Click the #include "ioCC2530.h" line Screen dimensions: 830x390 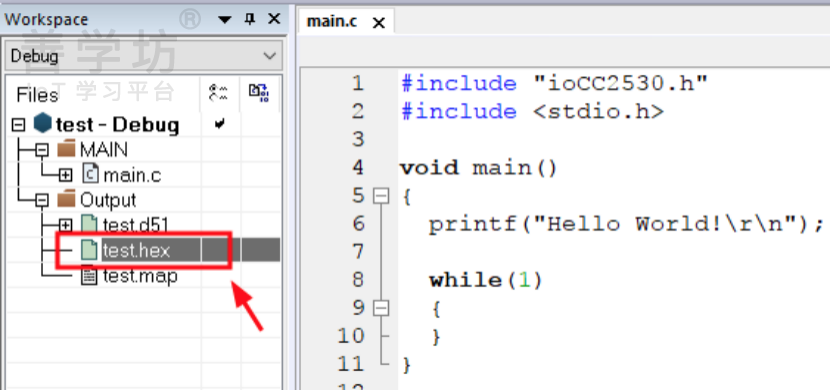pyautogui.click(x=554, y=84)
